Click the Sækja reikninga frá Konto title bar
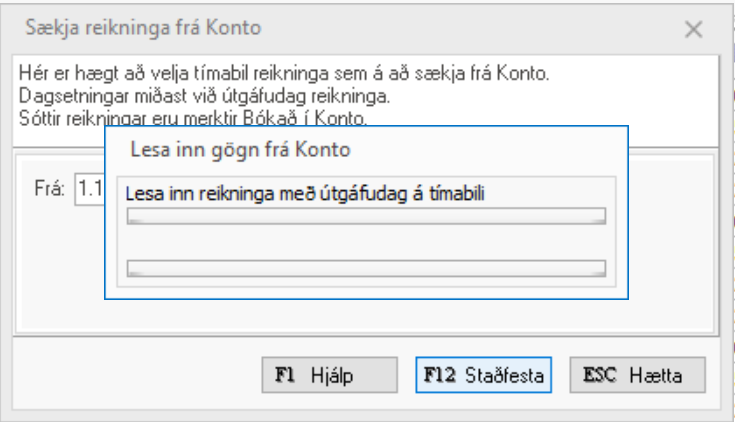Image resolution: width=735 pixels, height=422 pixels. [400, 28]
